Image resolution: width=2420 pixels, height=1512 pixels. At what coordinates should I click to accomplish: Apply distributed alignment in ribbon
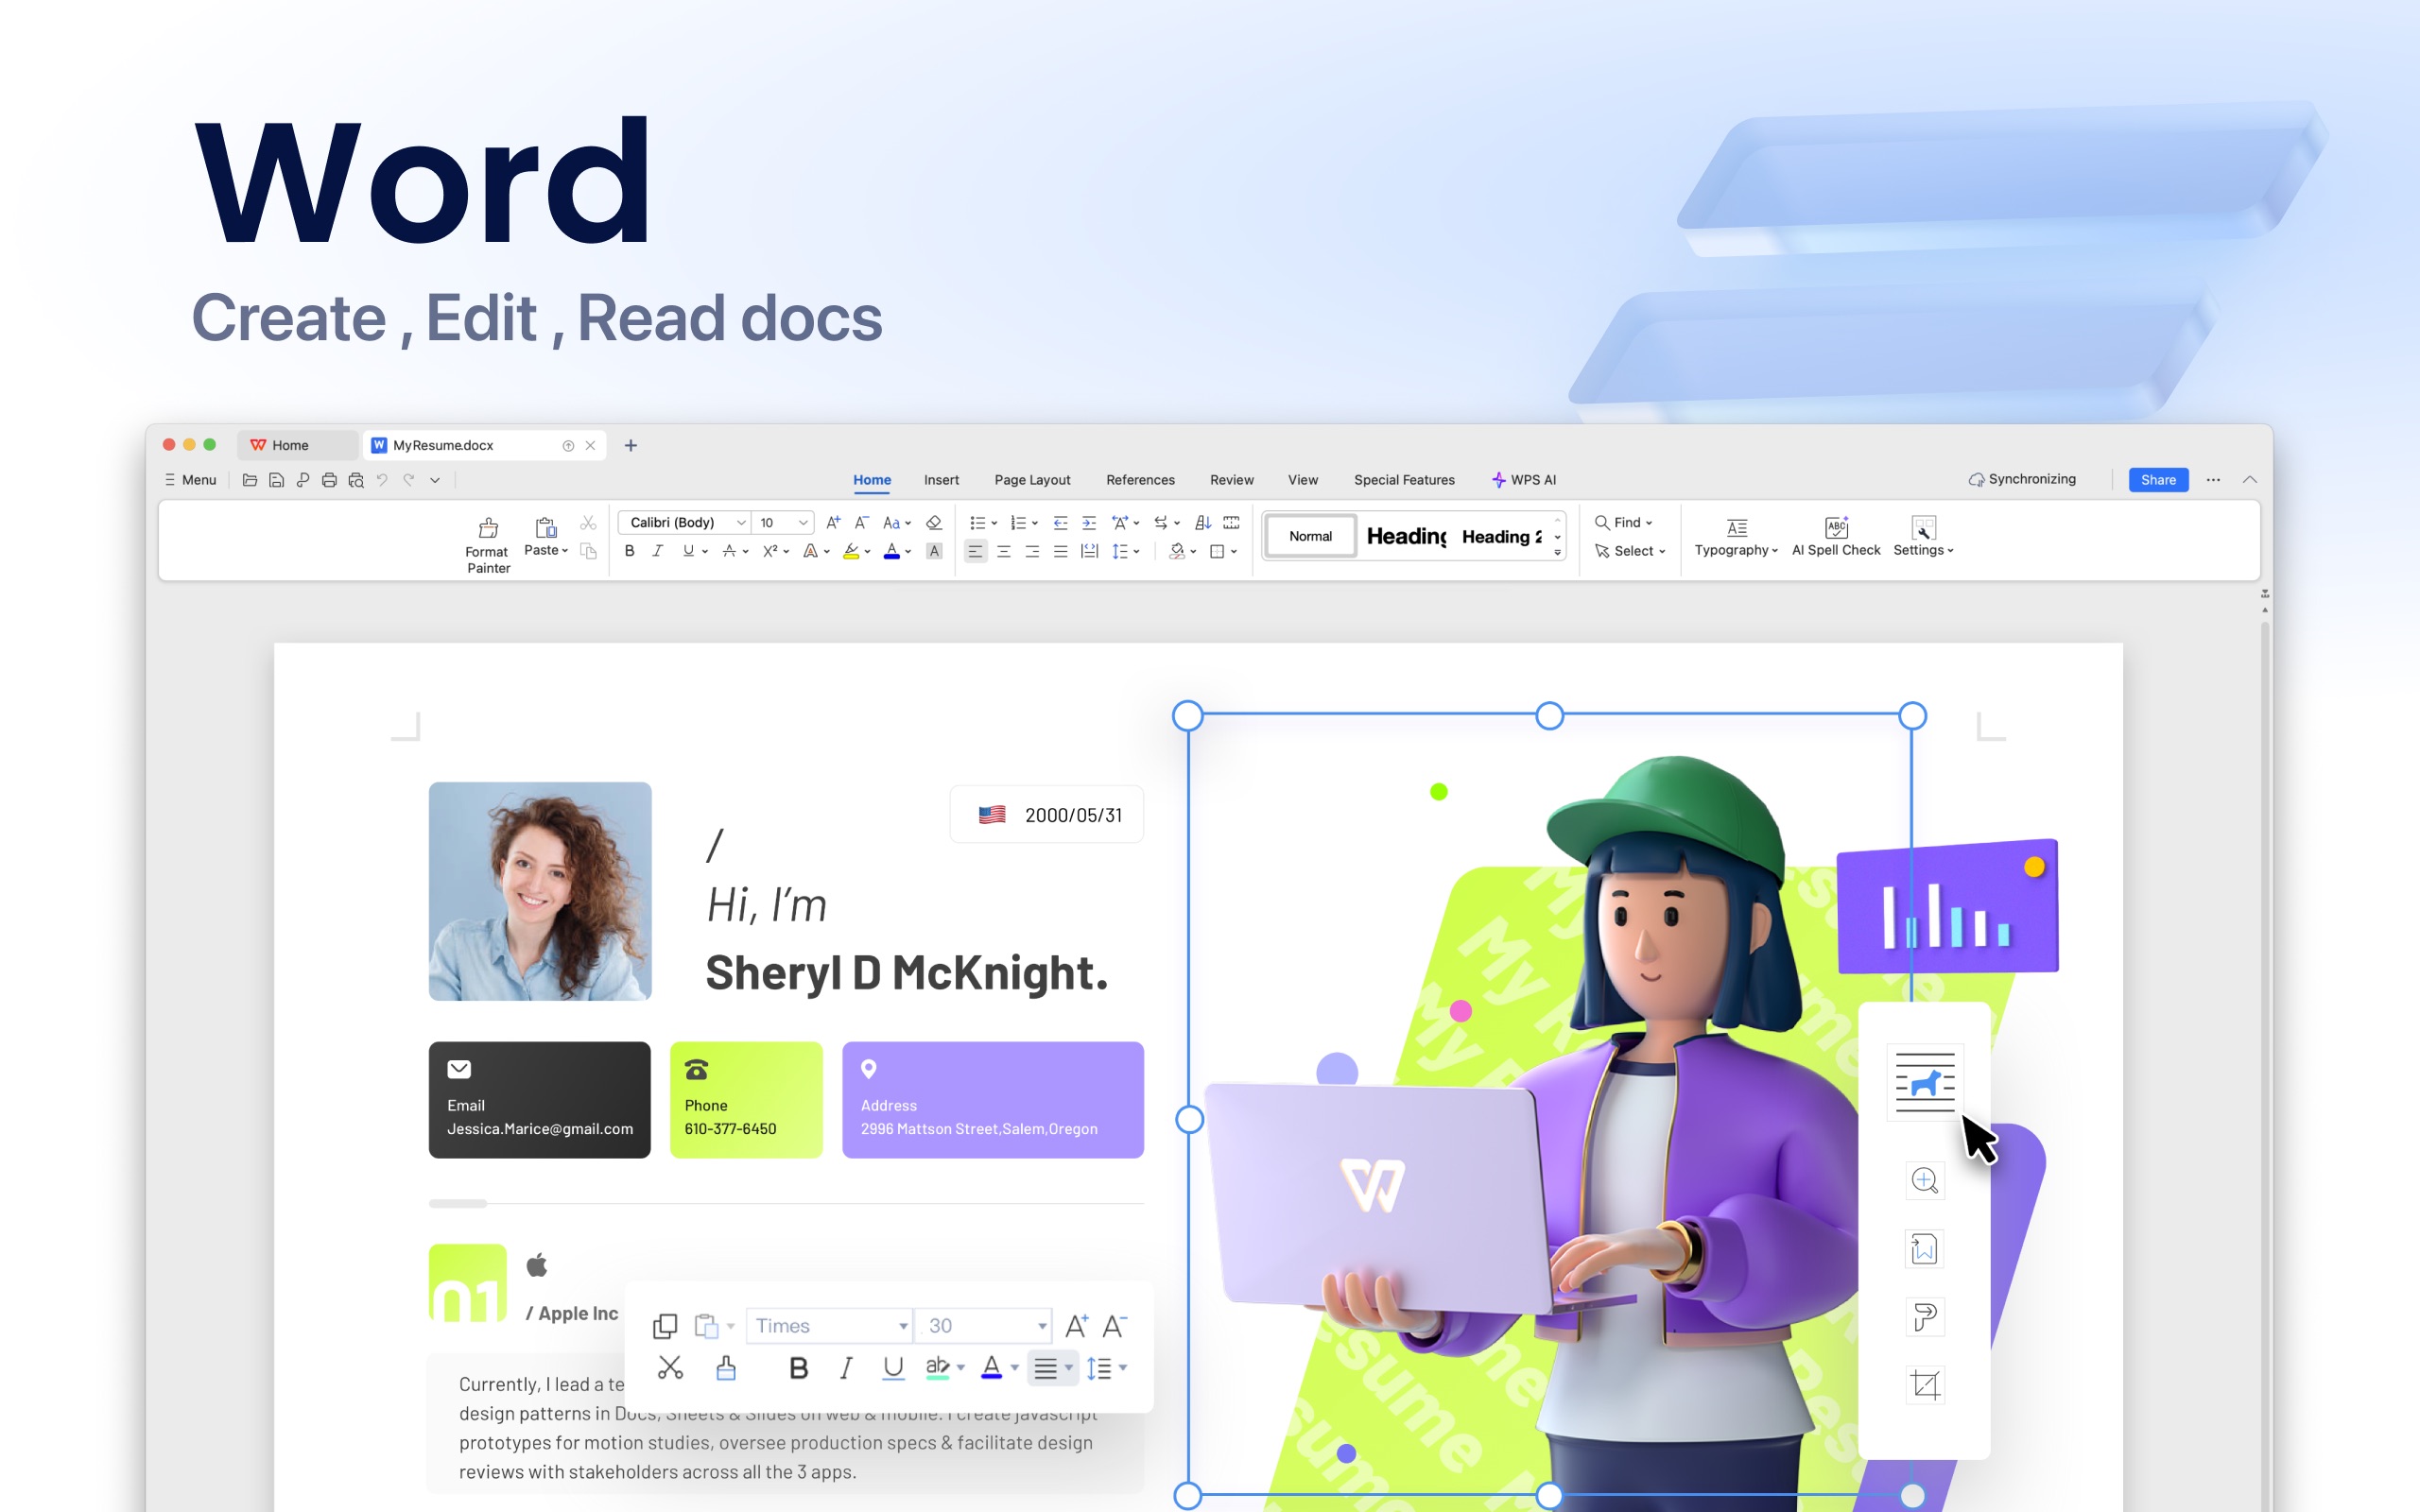point(1089,551)
